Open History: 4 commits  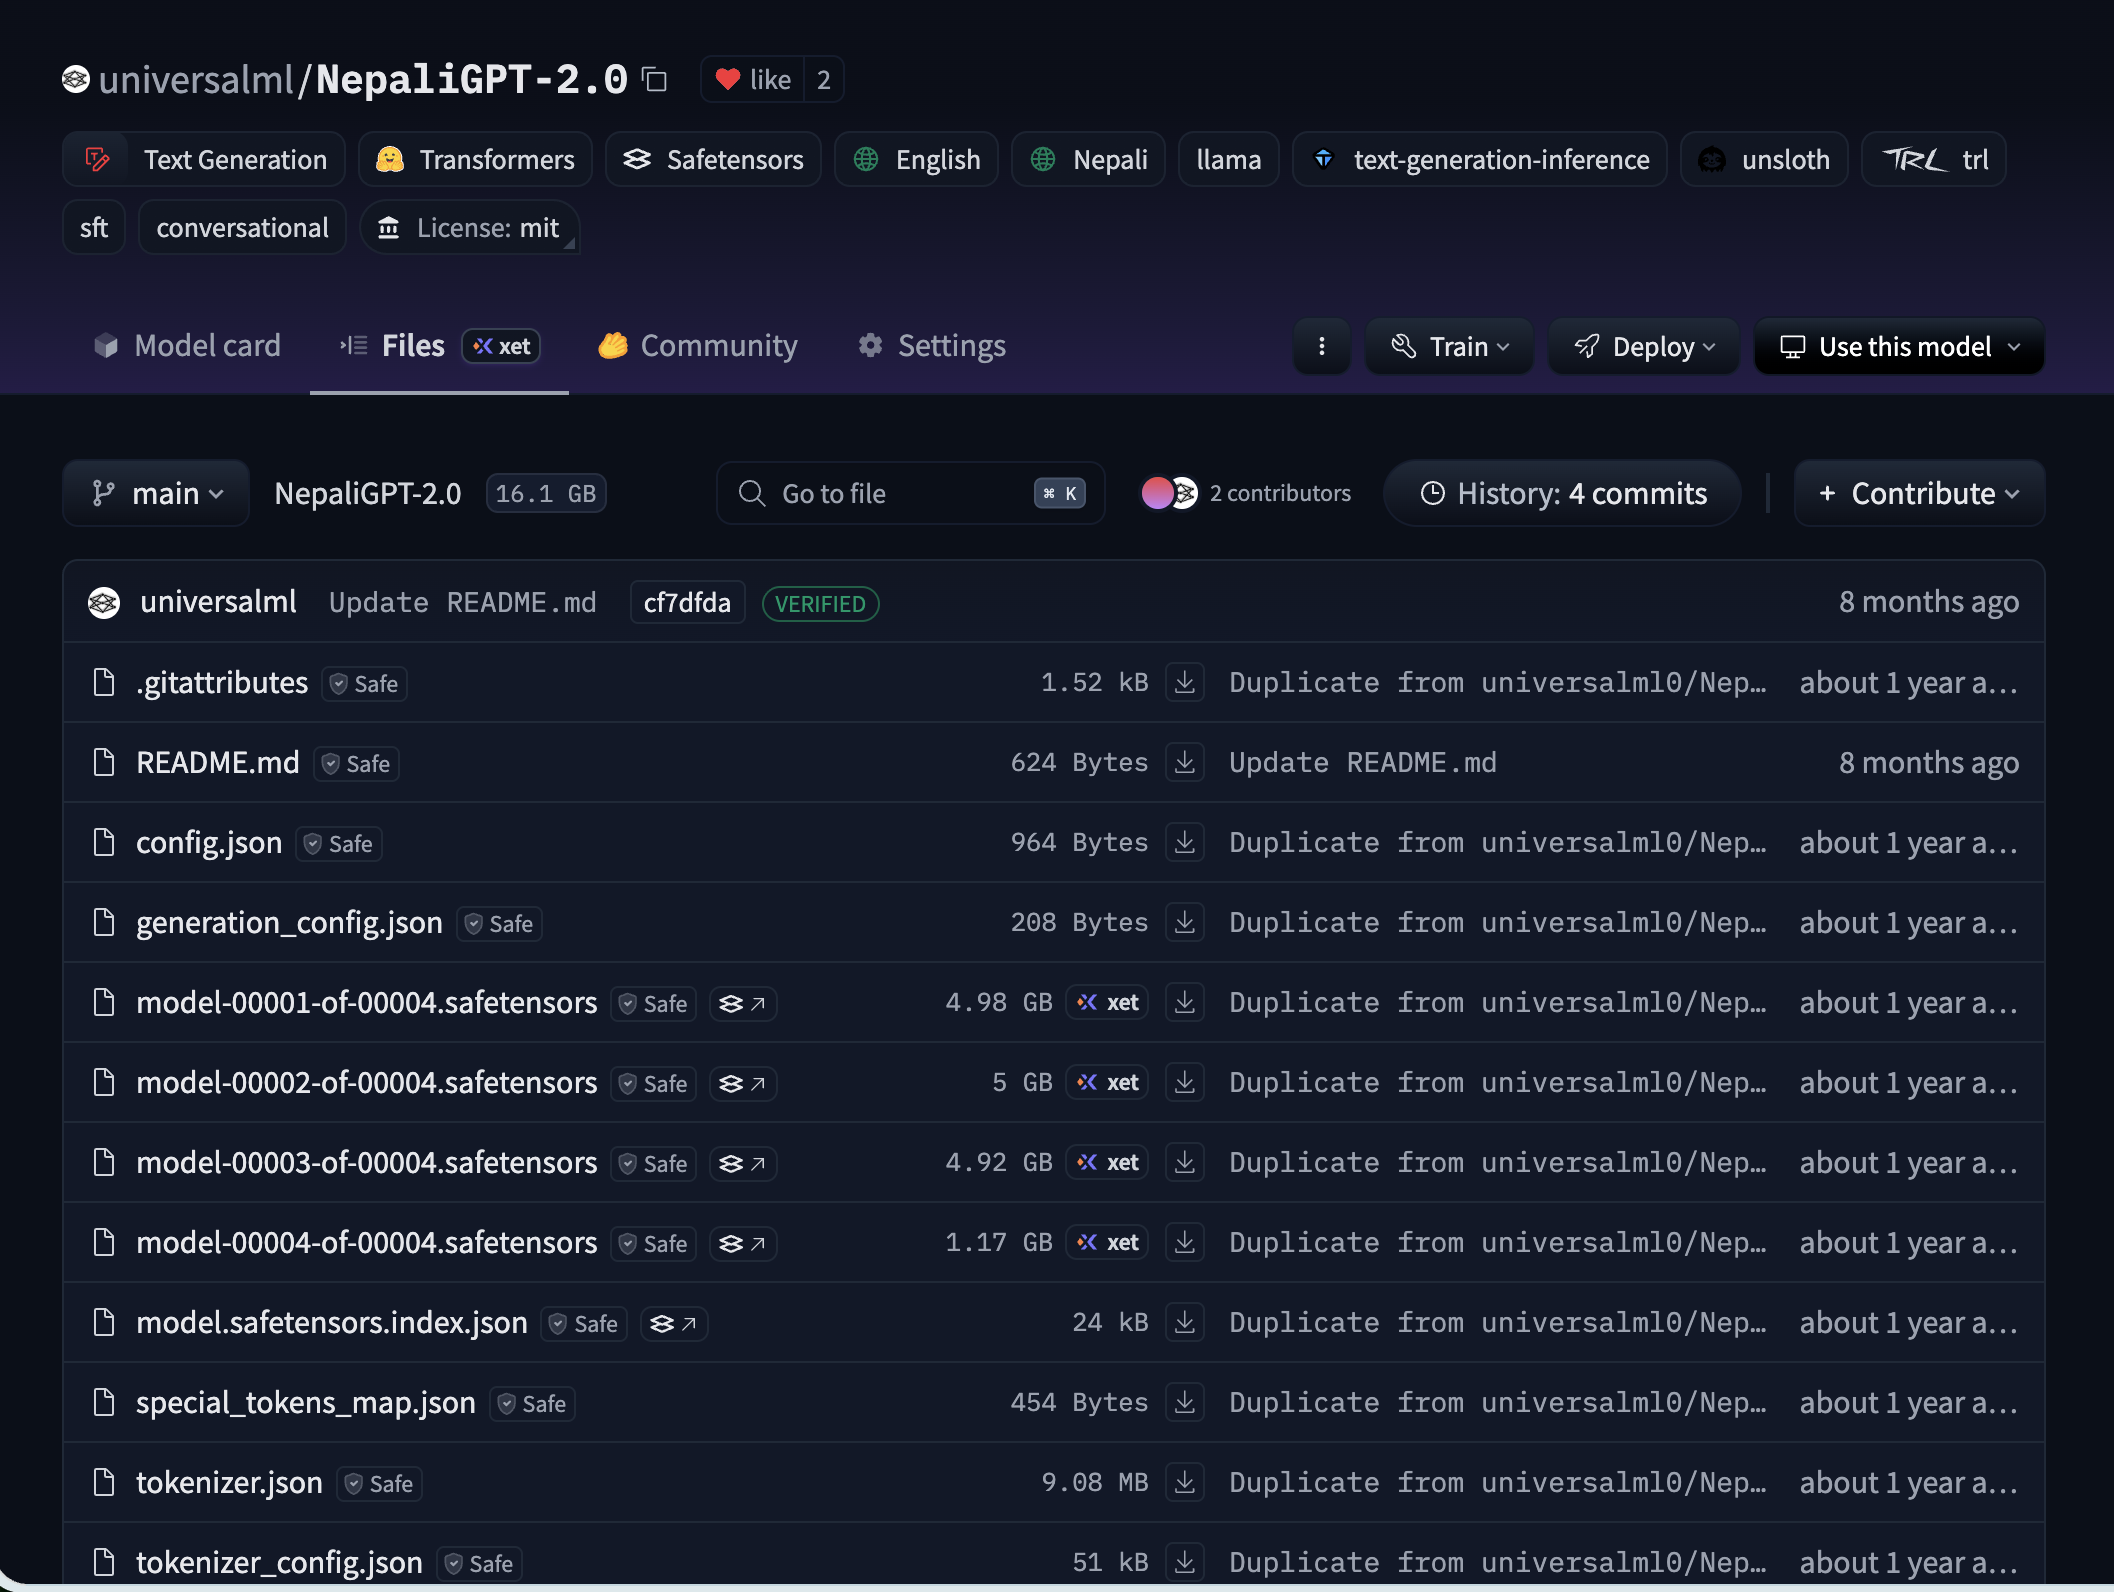pyautogui.click(x=1563, y=493)
